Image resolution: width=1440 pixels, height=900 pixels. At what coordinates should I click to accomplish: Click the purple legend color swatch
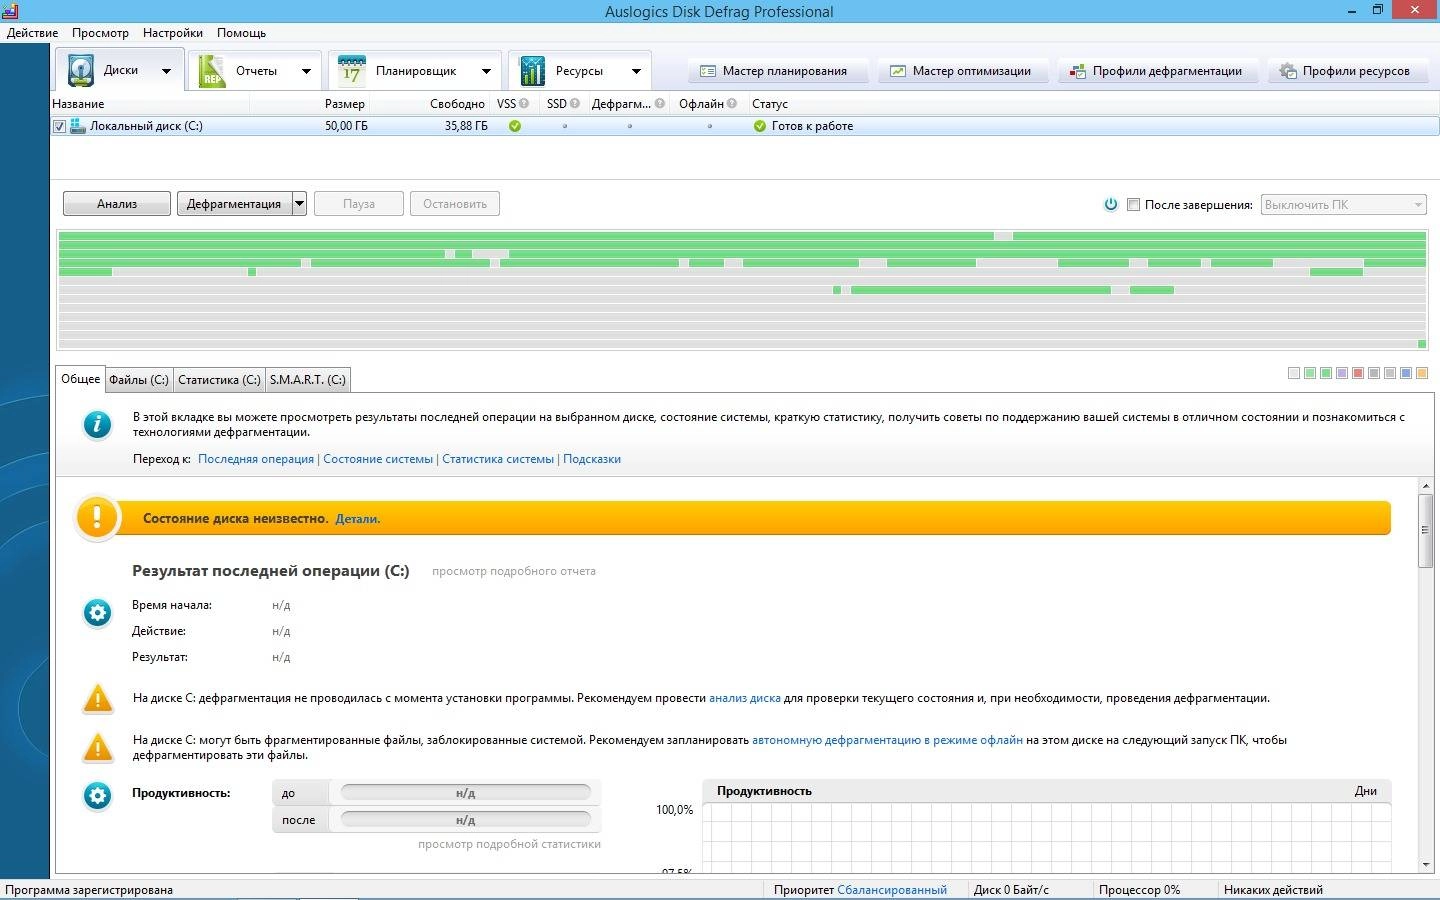click(1342, 373)
